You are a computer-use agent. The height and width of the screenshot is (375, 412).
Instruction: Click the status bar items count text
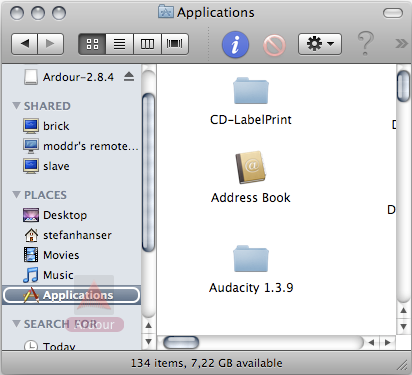pyautogui.click(x=206, y=363)
